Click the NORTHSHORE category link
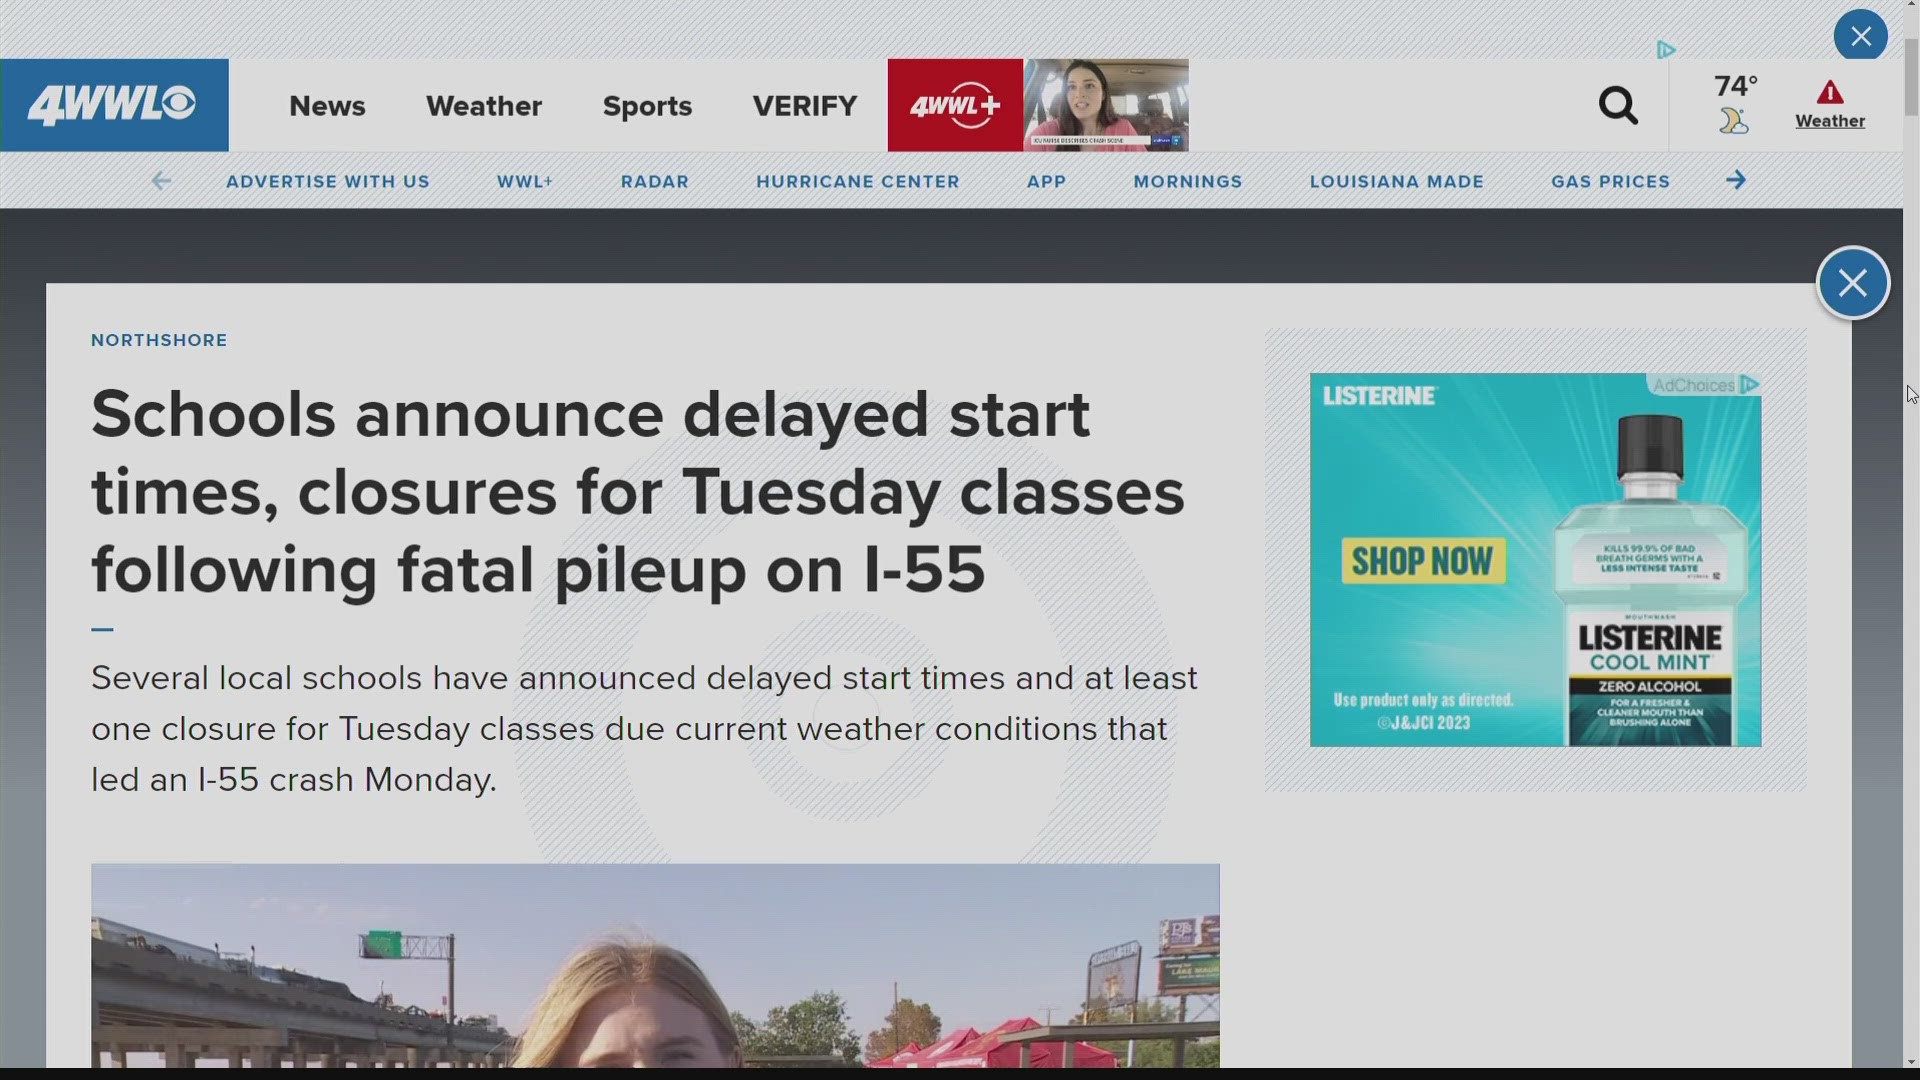This screenshot has height=1080, width=1920. 158,340
